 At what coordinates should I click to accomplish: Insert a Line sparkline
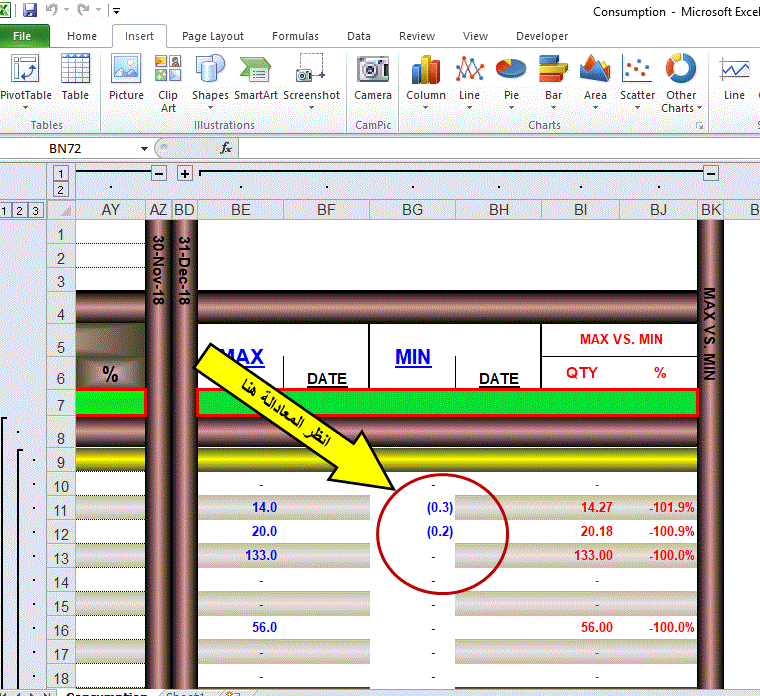coord(734,78)
